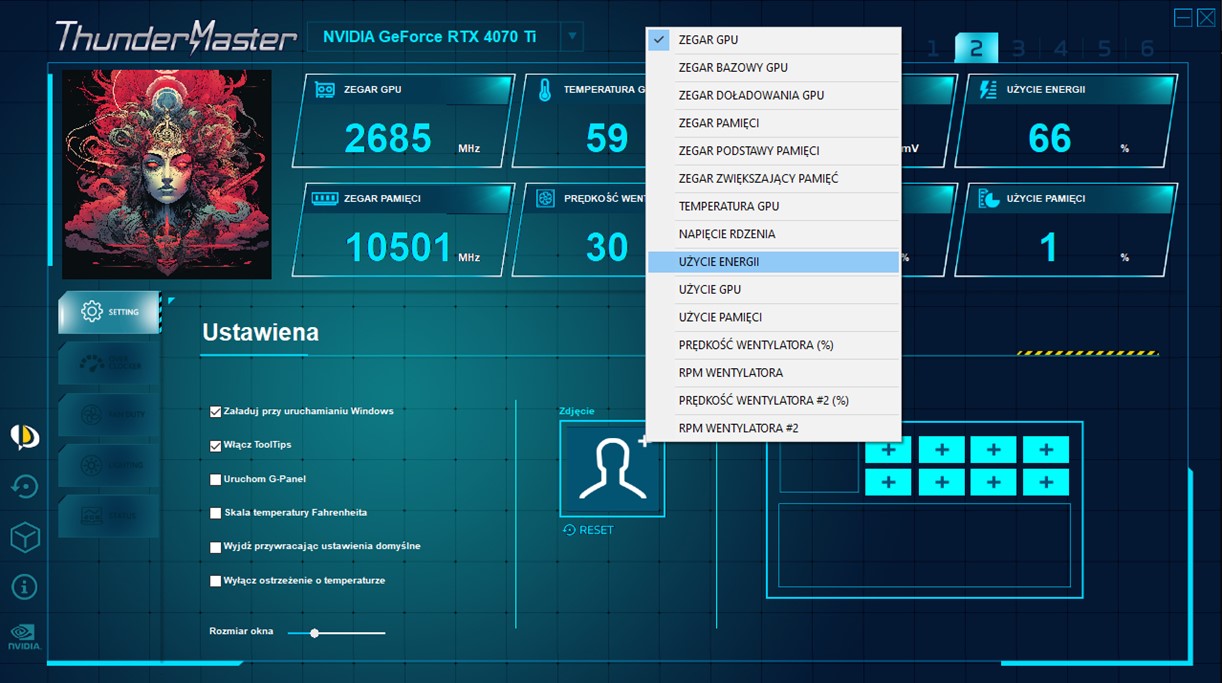Click the graphics card icon beside ZEGAR GPU
Screen dimensions: 1222x683
click(x=325, y=90)
